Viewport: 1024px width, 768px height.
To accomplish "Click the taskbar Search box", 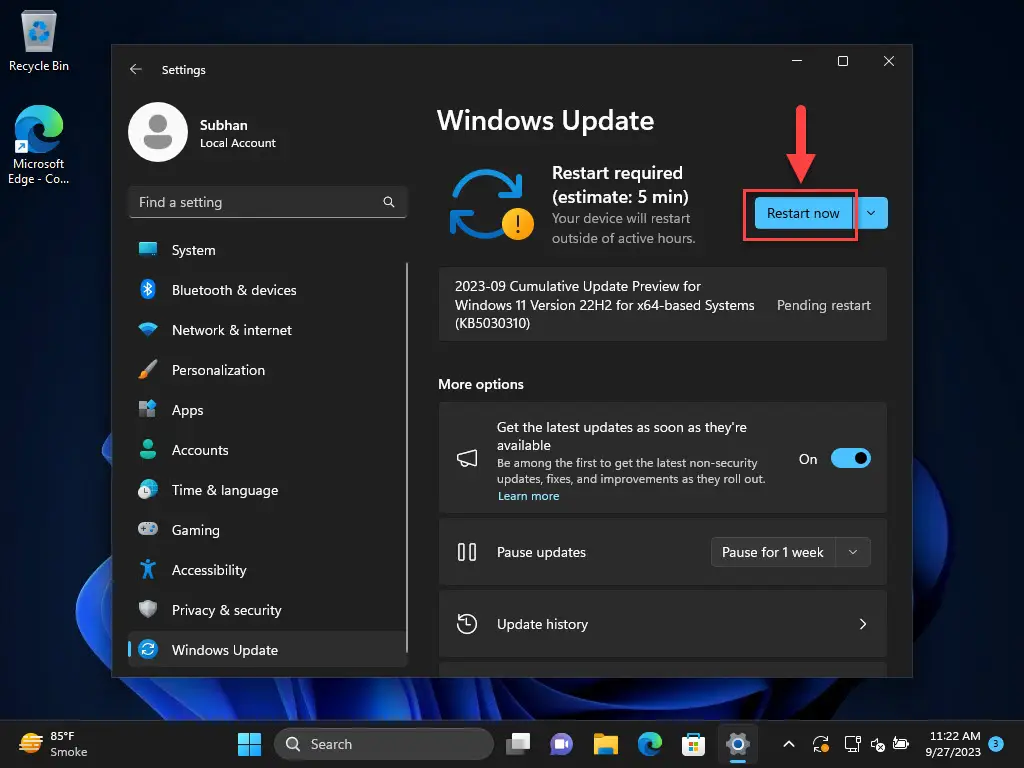I will pos(383,744).
